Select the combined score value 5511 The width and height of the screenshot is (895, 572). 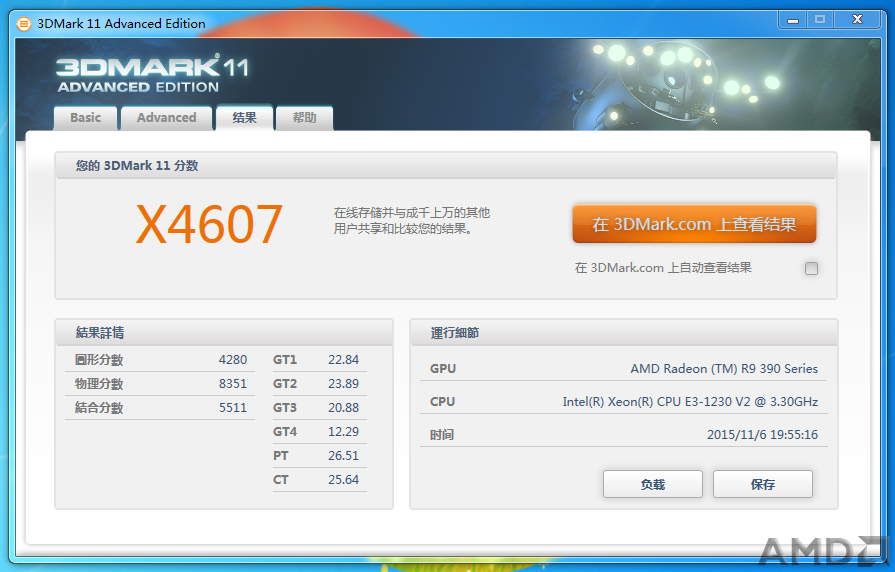click(x=233, y=408)
